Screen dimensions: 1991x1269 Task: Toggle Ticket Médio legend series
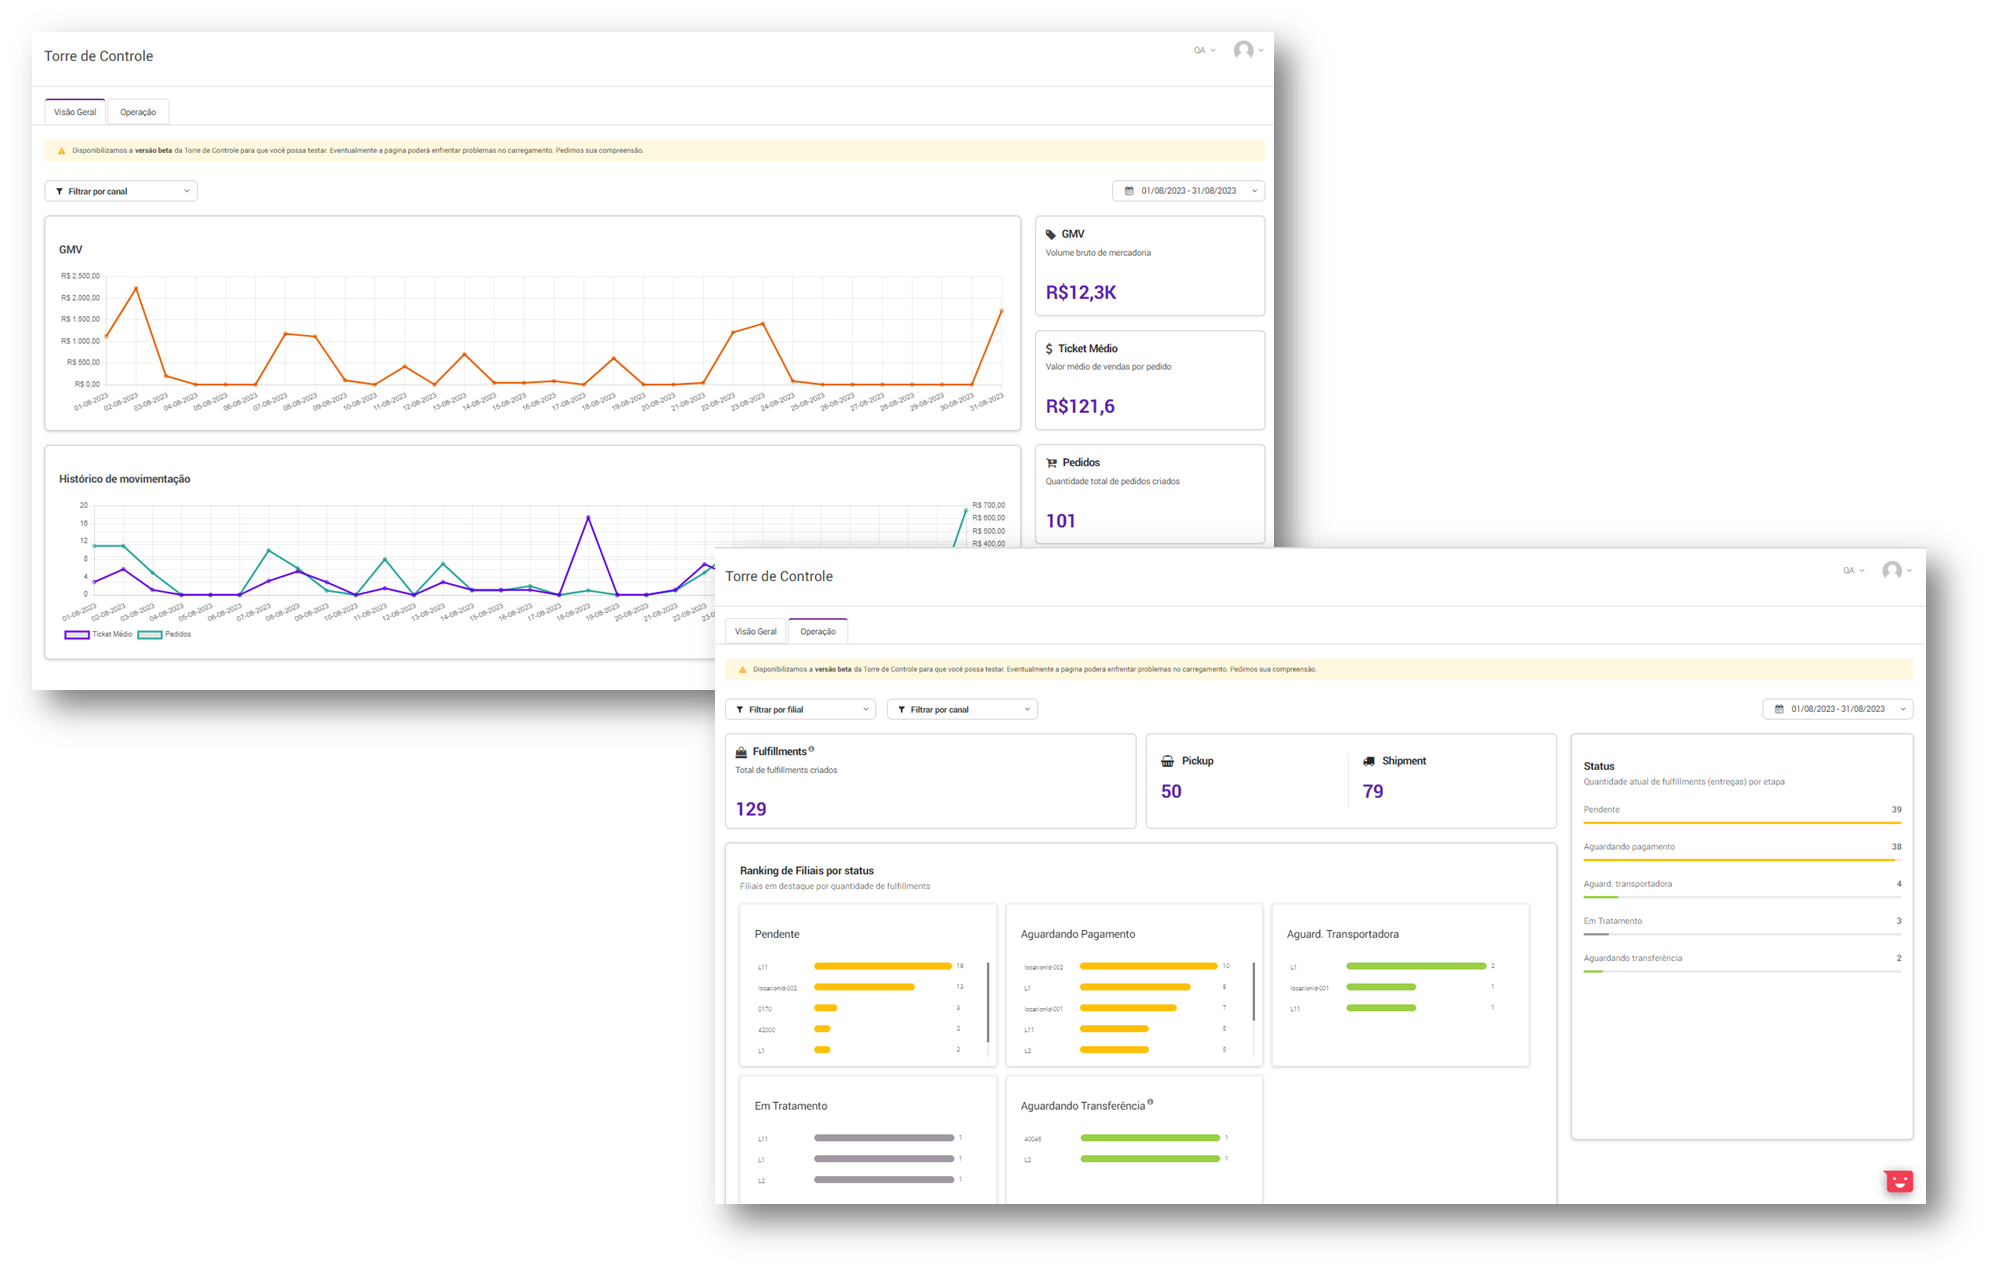click(99, 635)
